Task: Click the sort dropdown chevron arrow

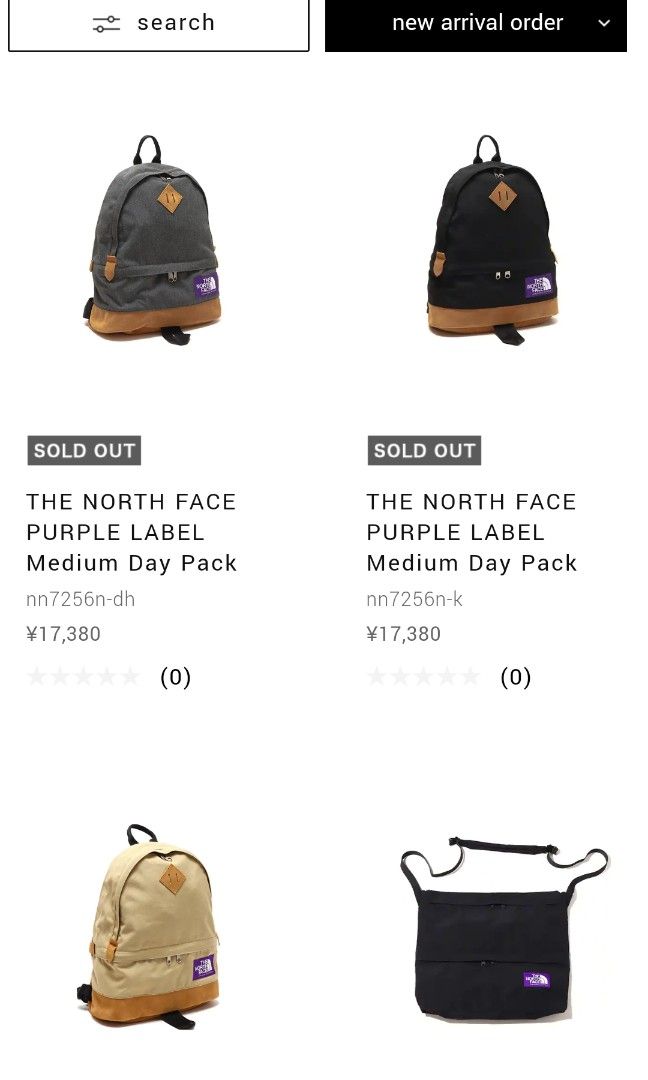Action: (604, 23)
